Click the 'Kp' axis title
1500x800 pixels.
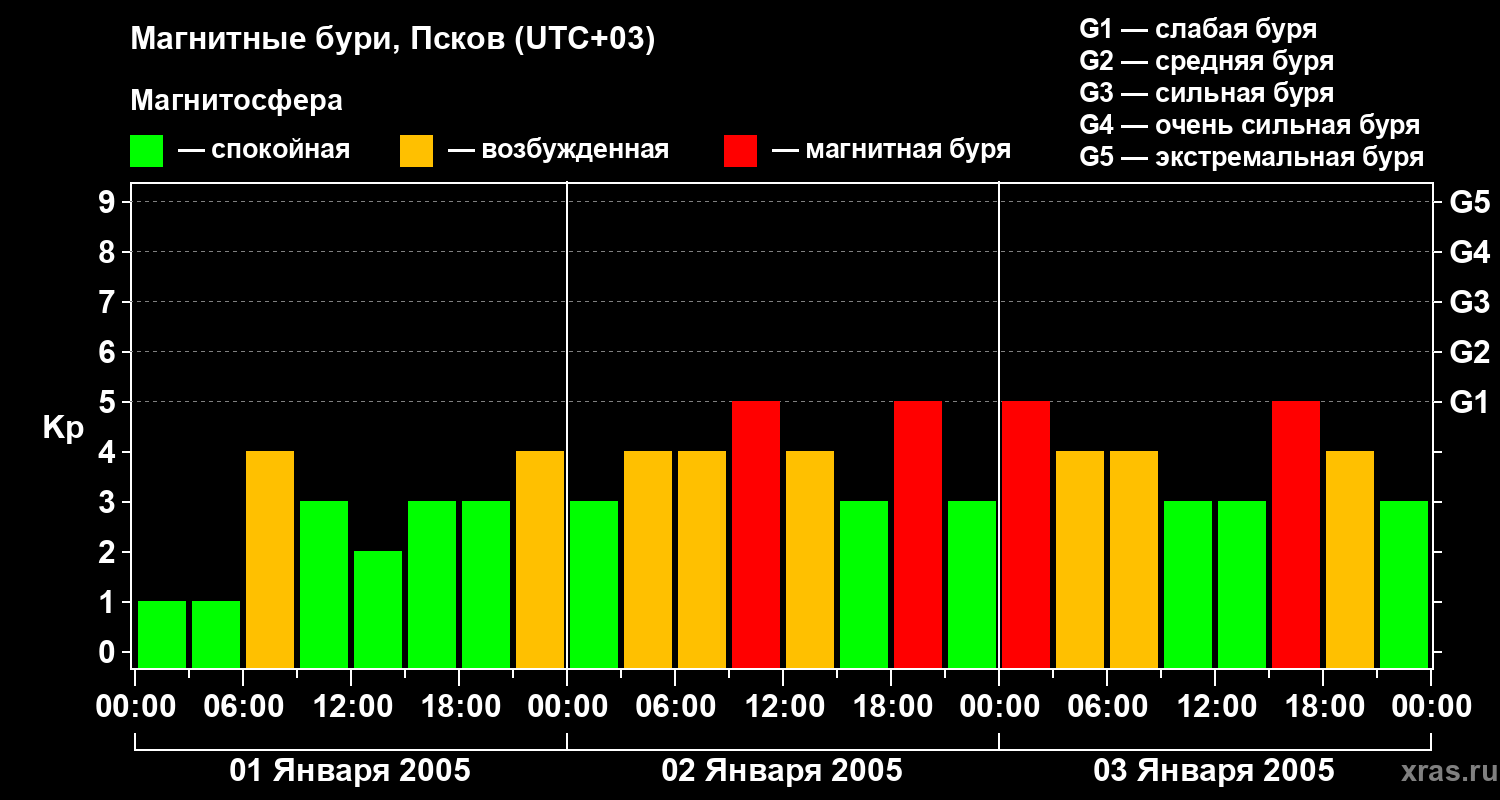63,428
